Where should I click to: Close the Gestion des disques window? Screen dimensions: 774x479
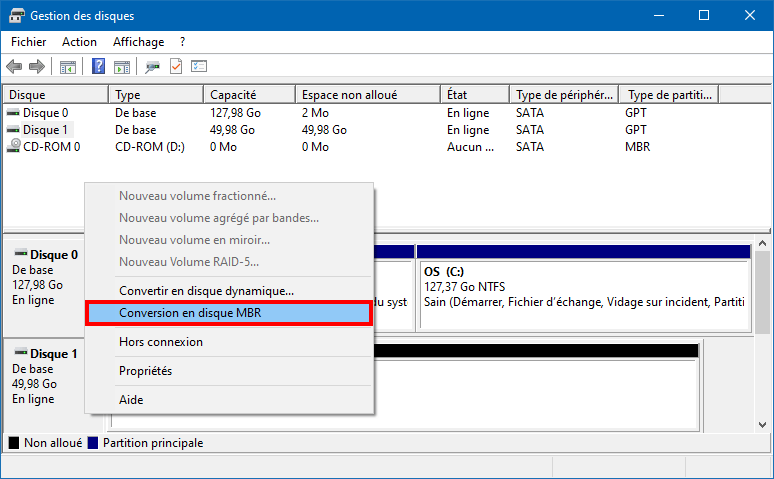(x=750, y=15)
